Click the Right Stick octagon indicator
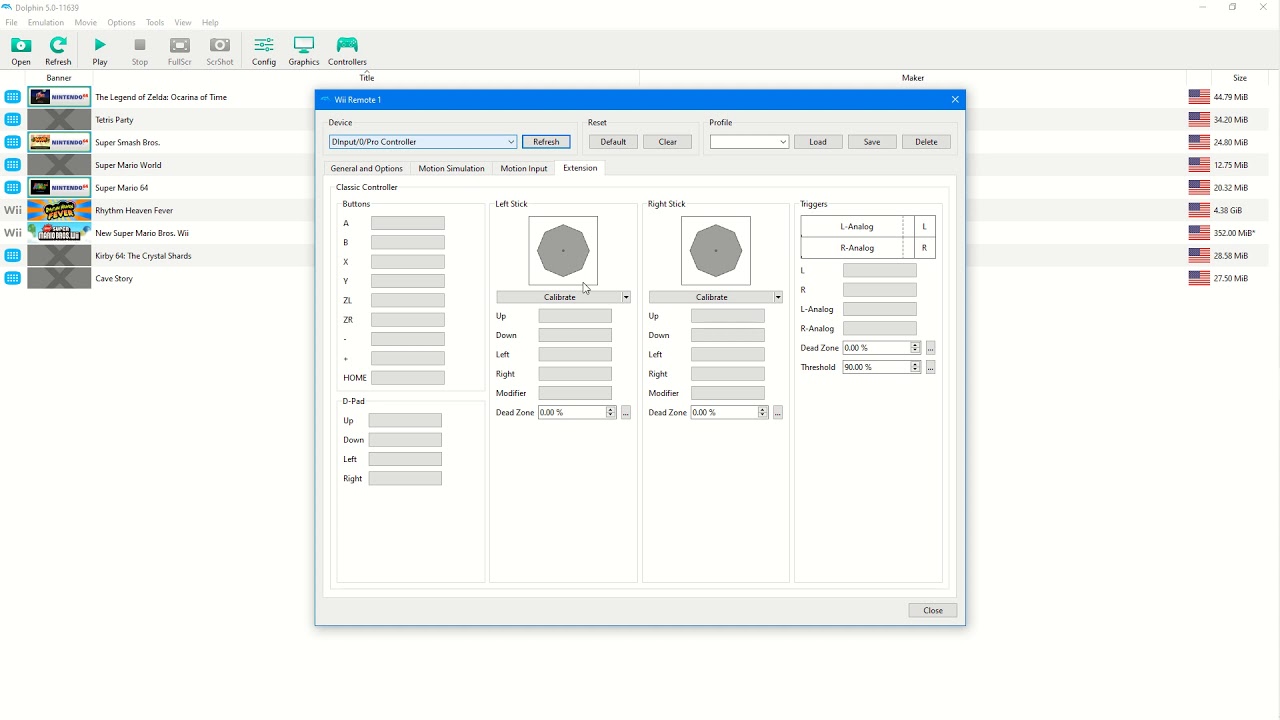This screenshot has height=720, width=1280. point(716,250)
